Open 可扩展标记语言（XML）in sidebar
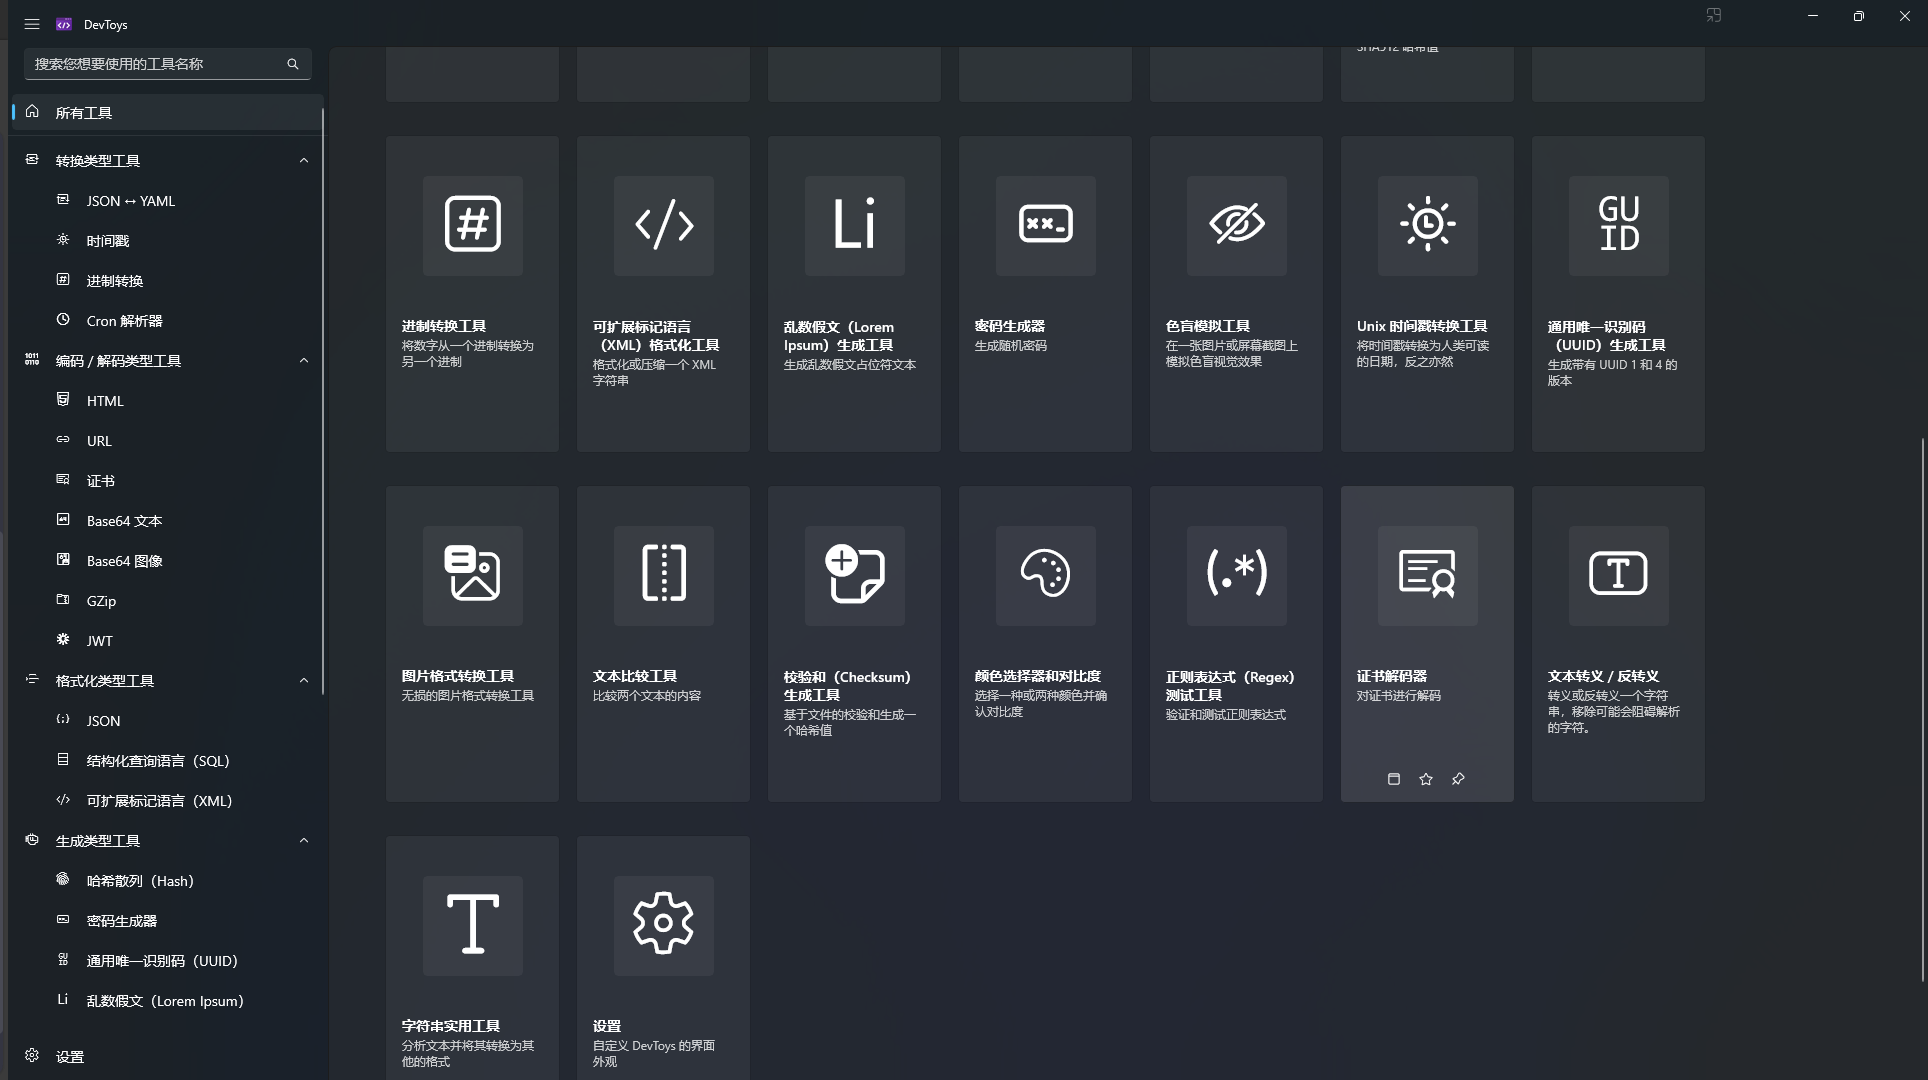1928x1080 pixels. click(167, 801)
